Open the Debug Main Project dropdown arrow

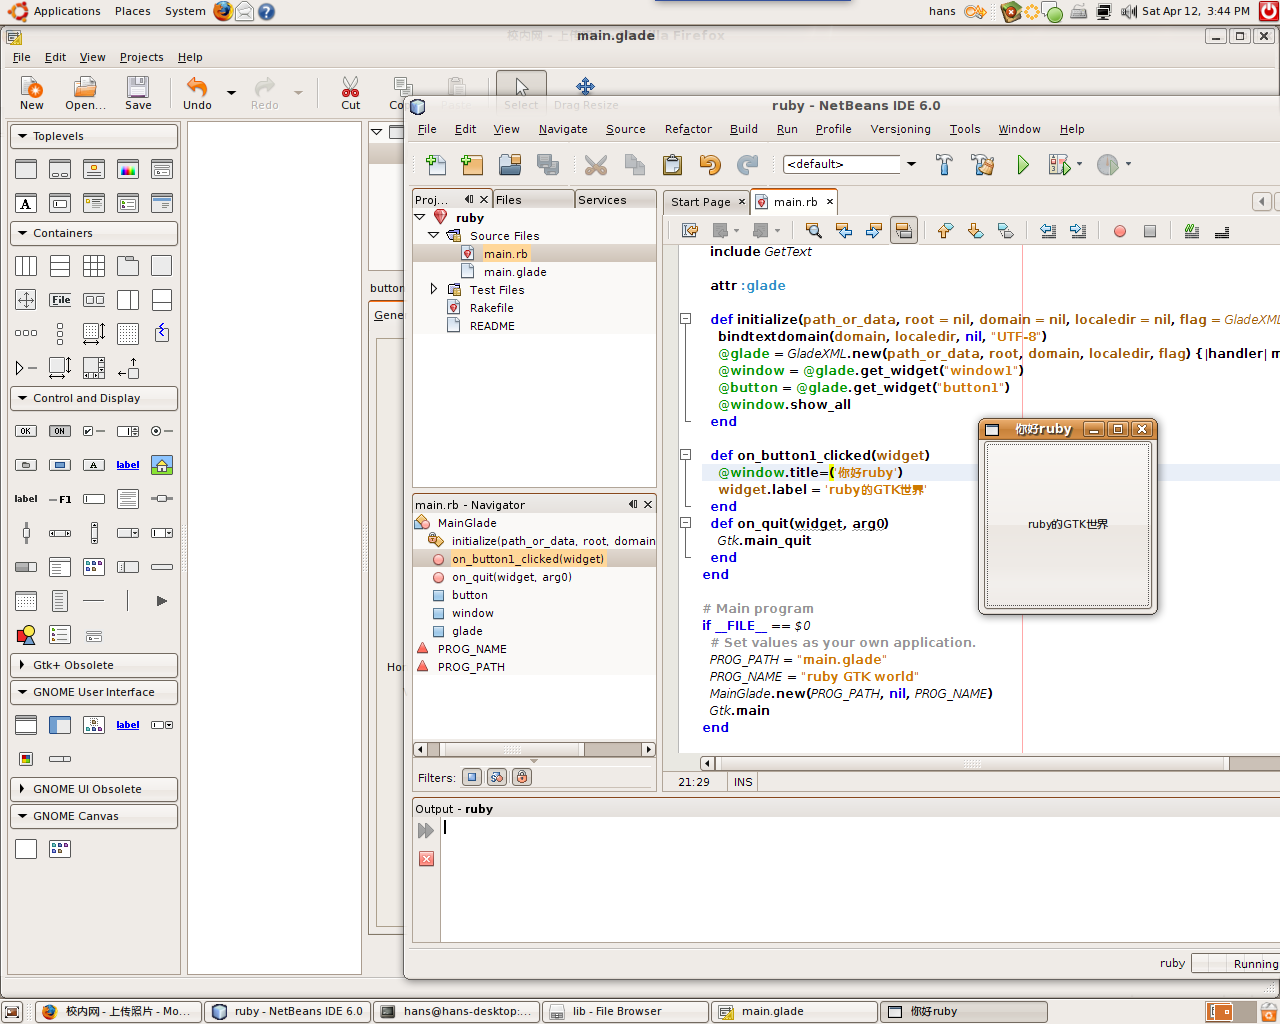tap(1080, 164)
